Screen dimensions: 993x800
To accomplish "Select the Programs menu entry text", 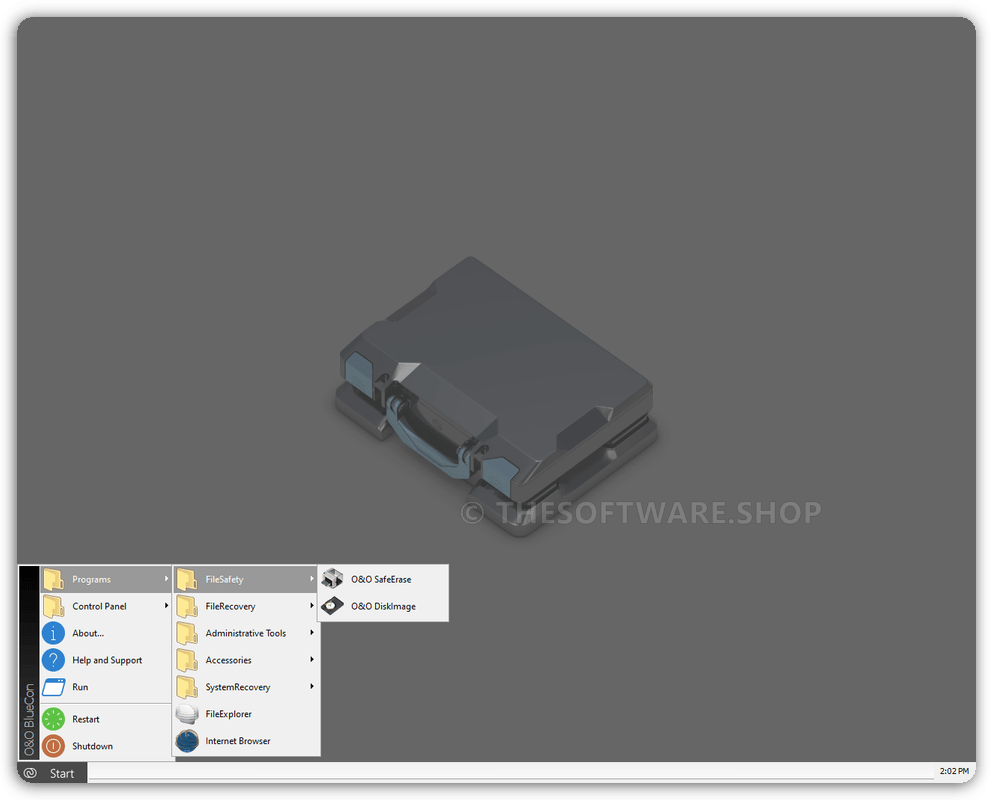I will click(x=91, y=580).
